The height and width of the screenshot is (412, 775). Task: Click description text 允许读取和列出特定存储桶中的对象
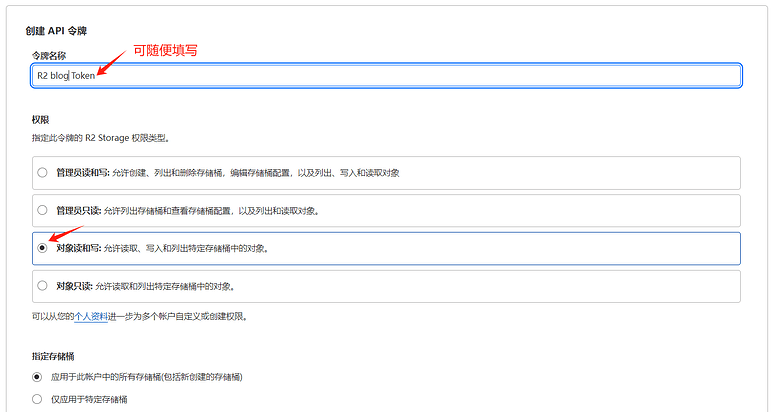click(172, 286)
